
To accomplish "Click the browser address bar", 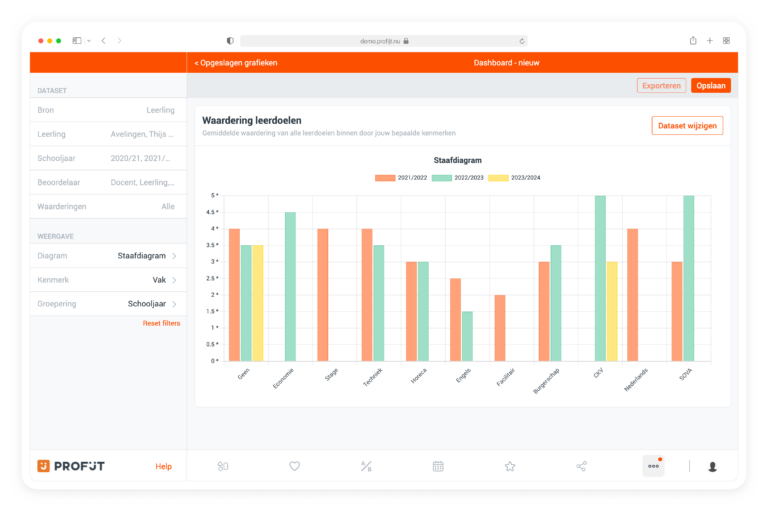I will [x=384, y=41].
